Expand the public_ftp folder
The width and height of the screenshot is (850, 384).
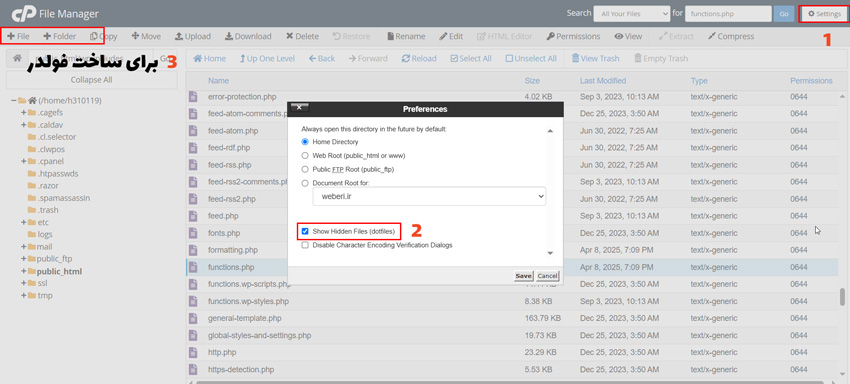24,259
